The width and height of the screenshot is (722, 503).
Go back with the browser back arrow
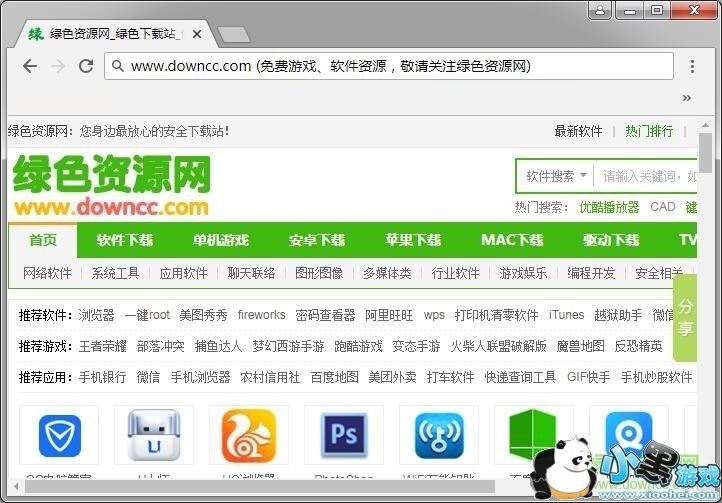(30, 66)
